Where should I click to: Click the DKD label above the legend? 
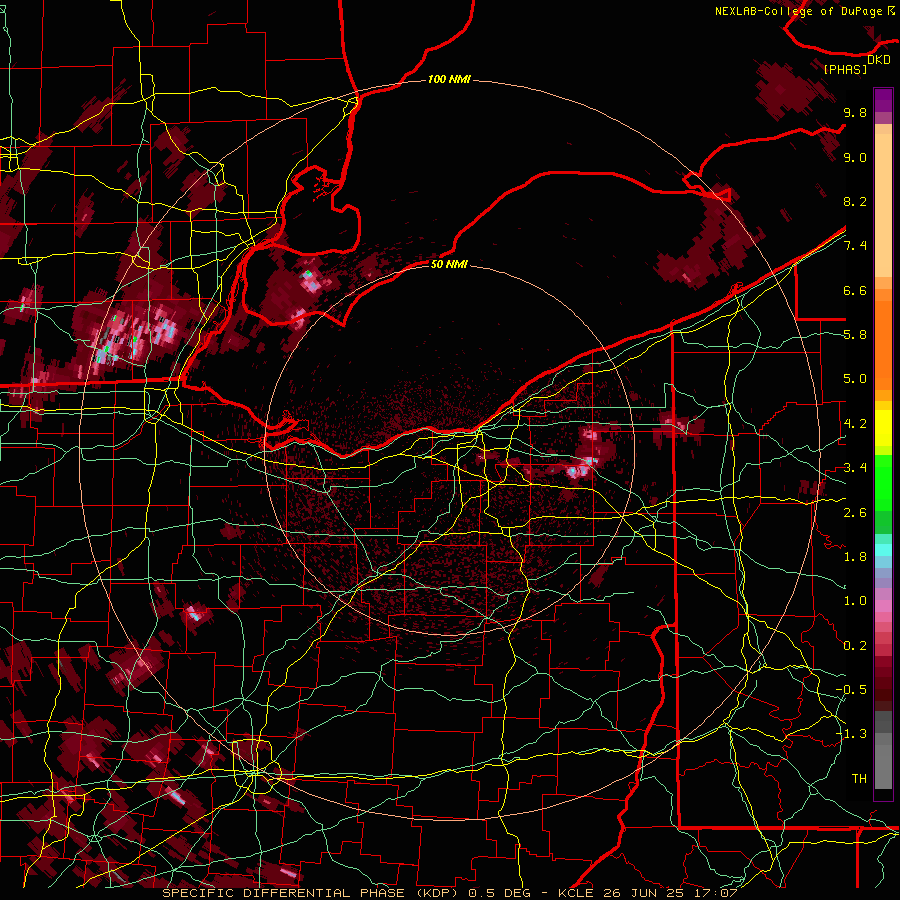click(878, 59)
